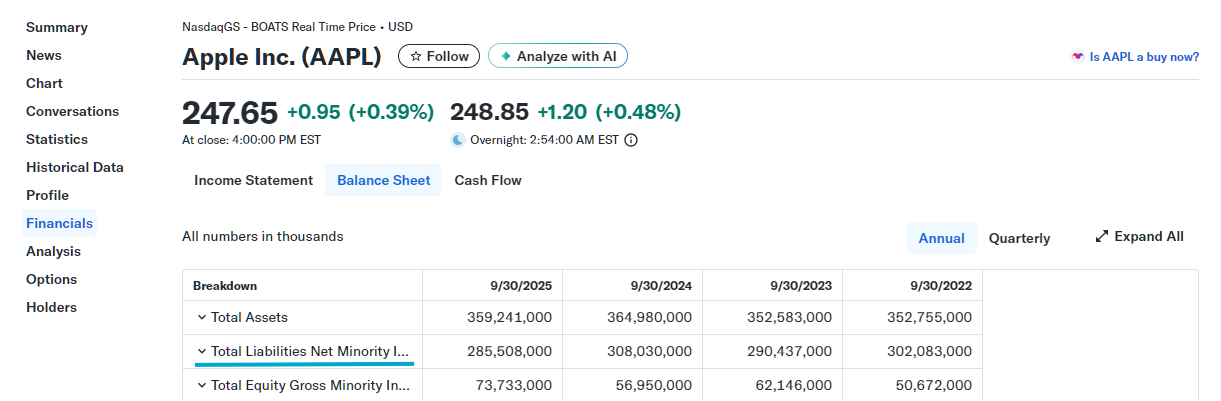Open the Chart section
Screen dimensions: 1221x401
coord(44,83)
